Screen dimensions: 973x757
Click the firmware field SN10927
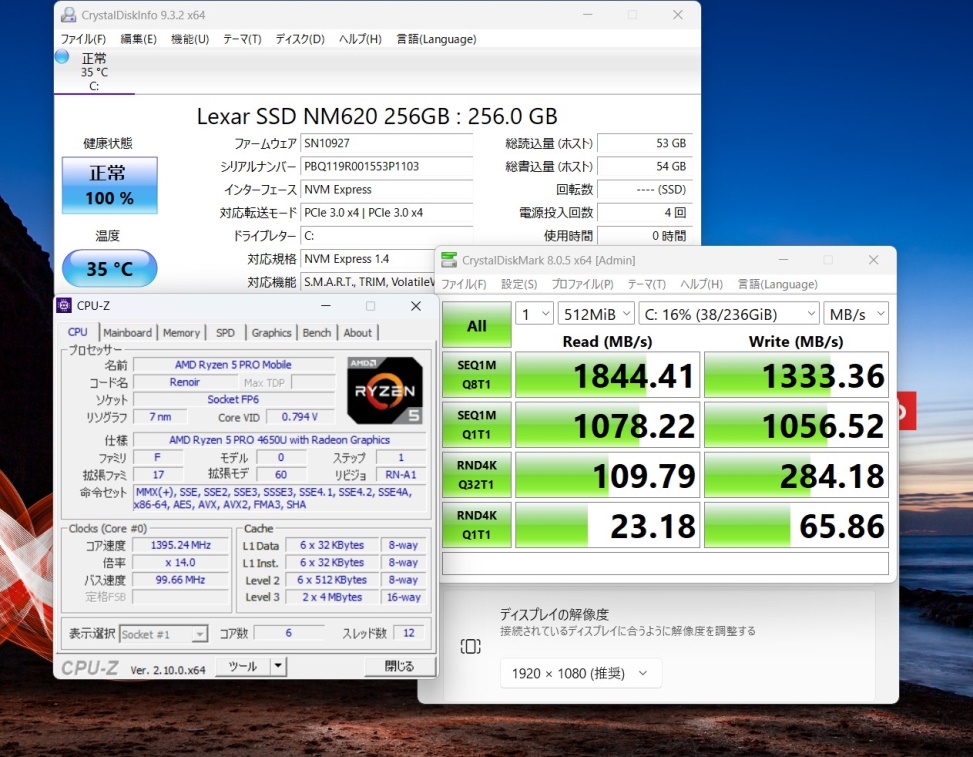tap(386, 143)
